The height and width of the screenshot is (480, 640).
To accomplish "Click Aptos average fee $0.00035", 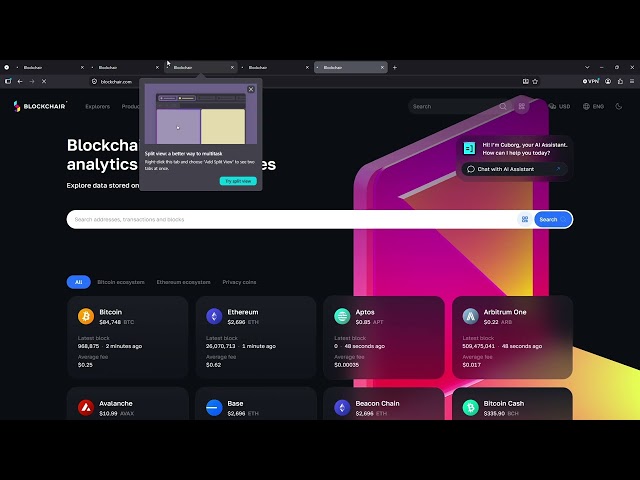I will (x=347, y=365).
